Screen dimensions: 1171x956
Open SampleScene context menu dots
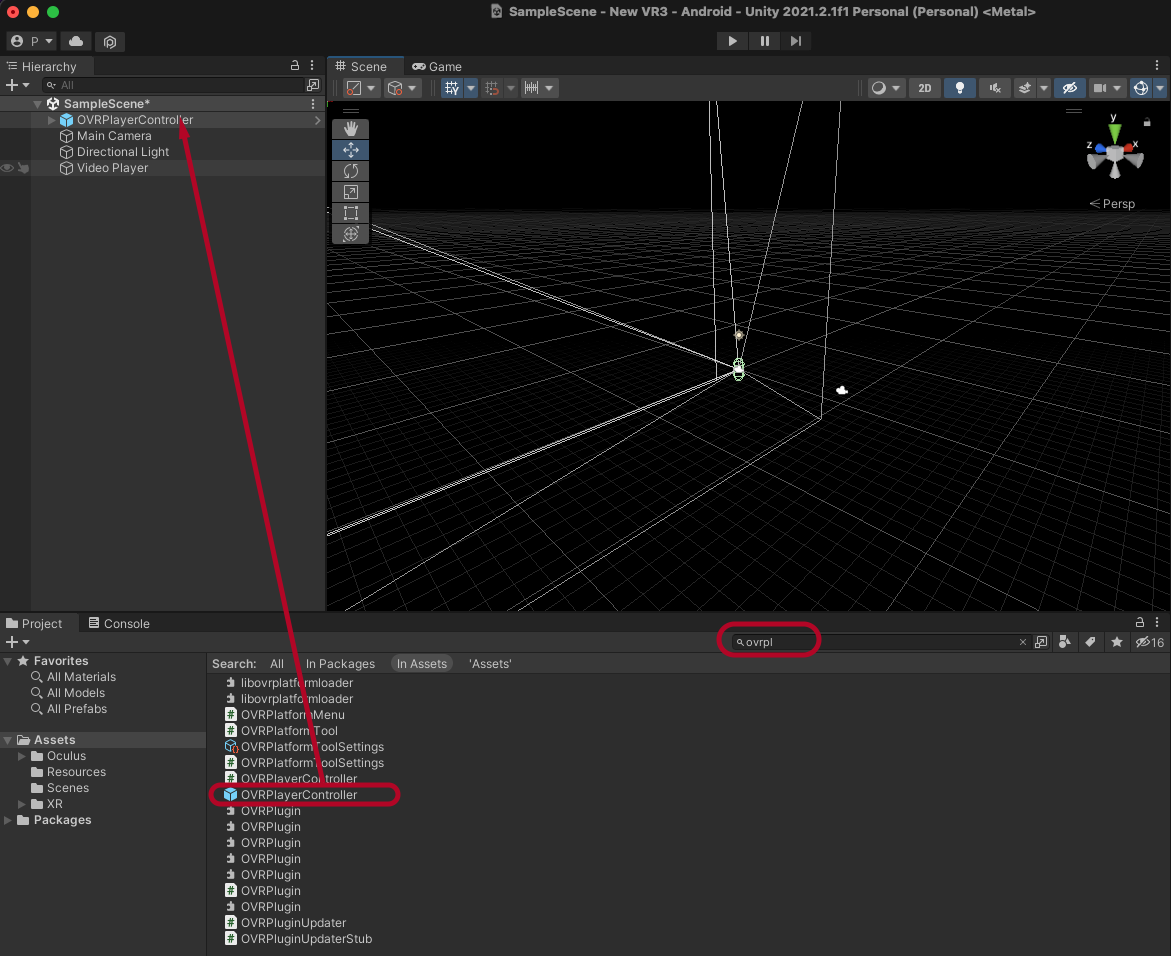coord(313,104)
